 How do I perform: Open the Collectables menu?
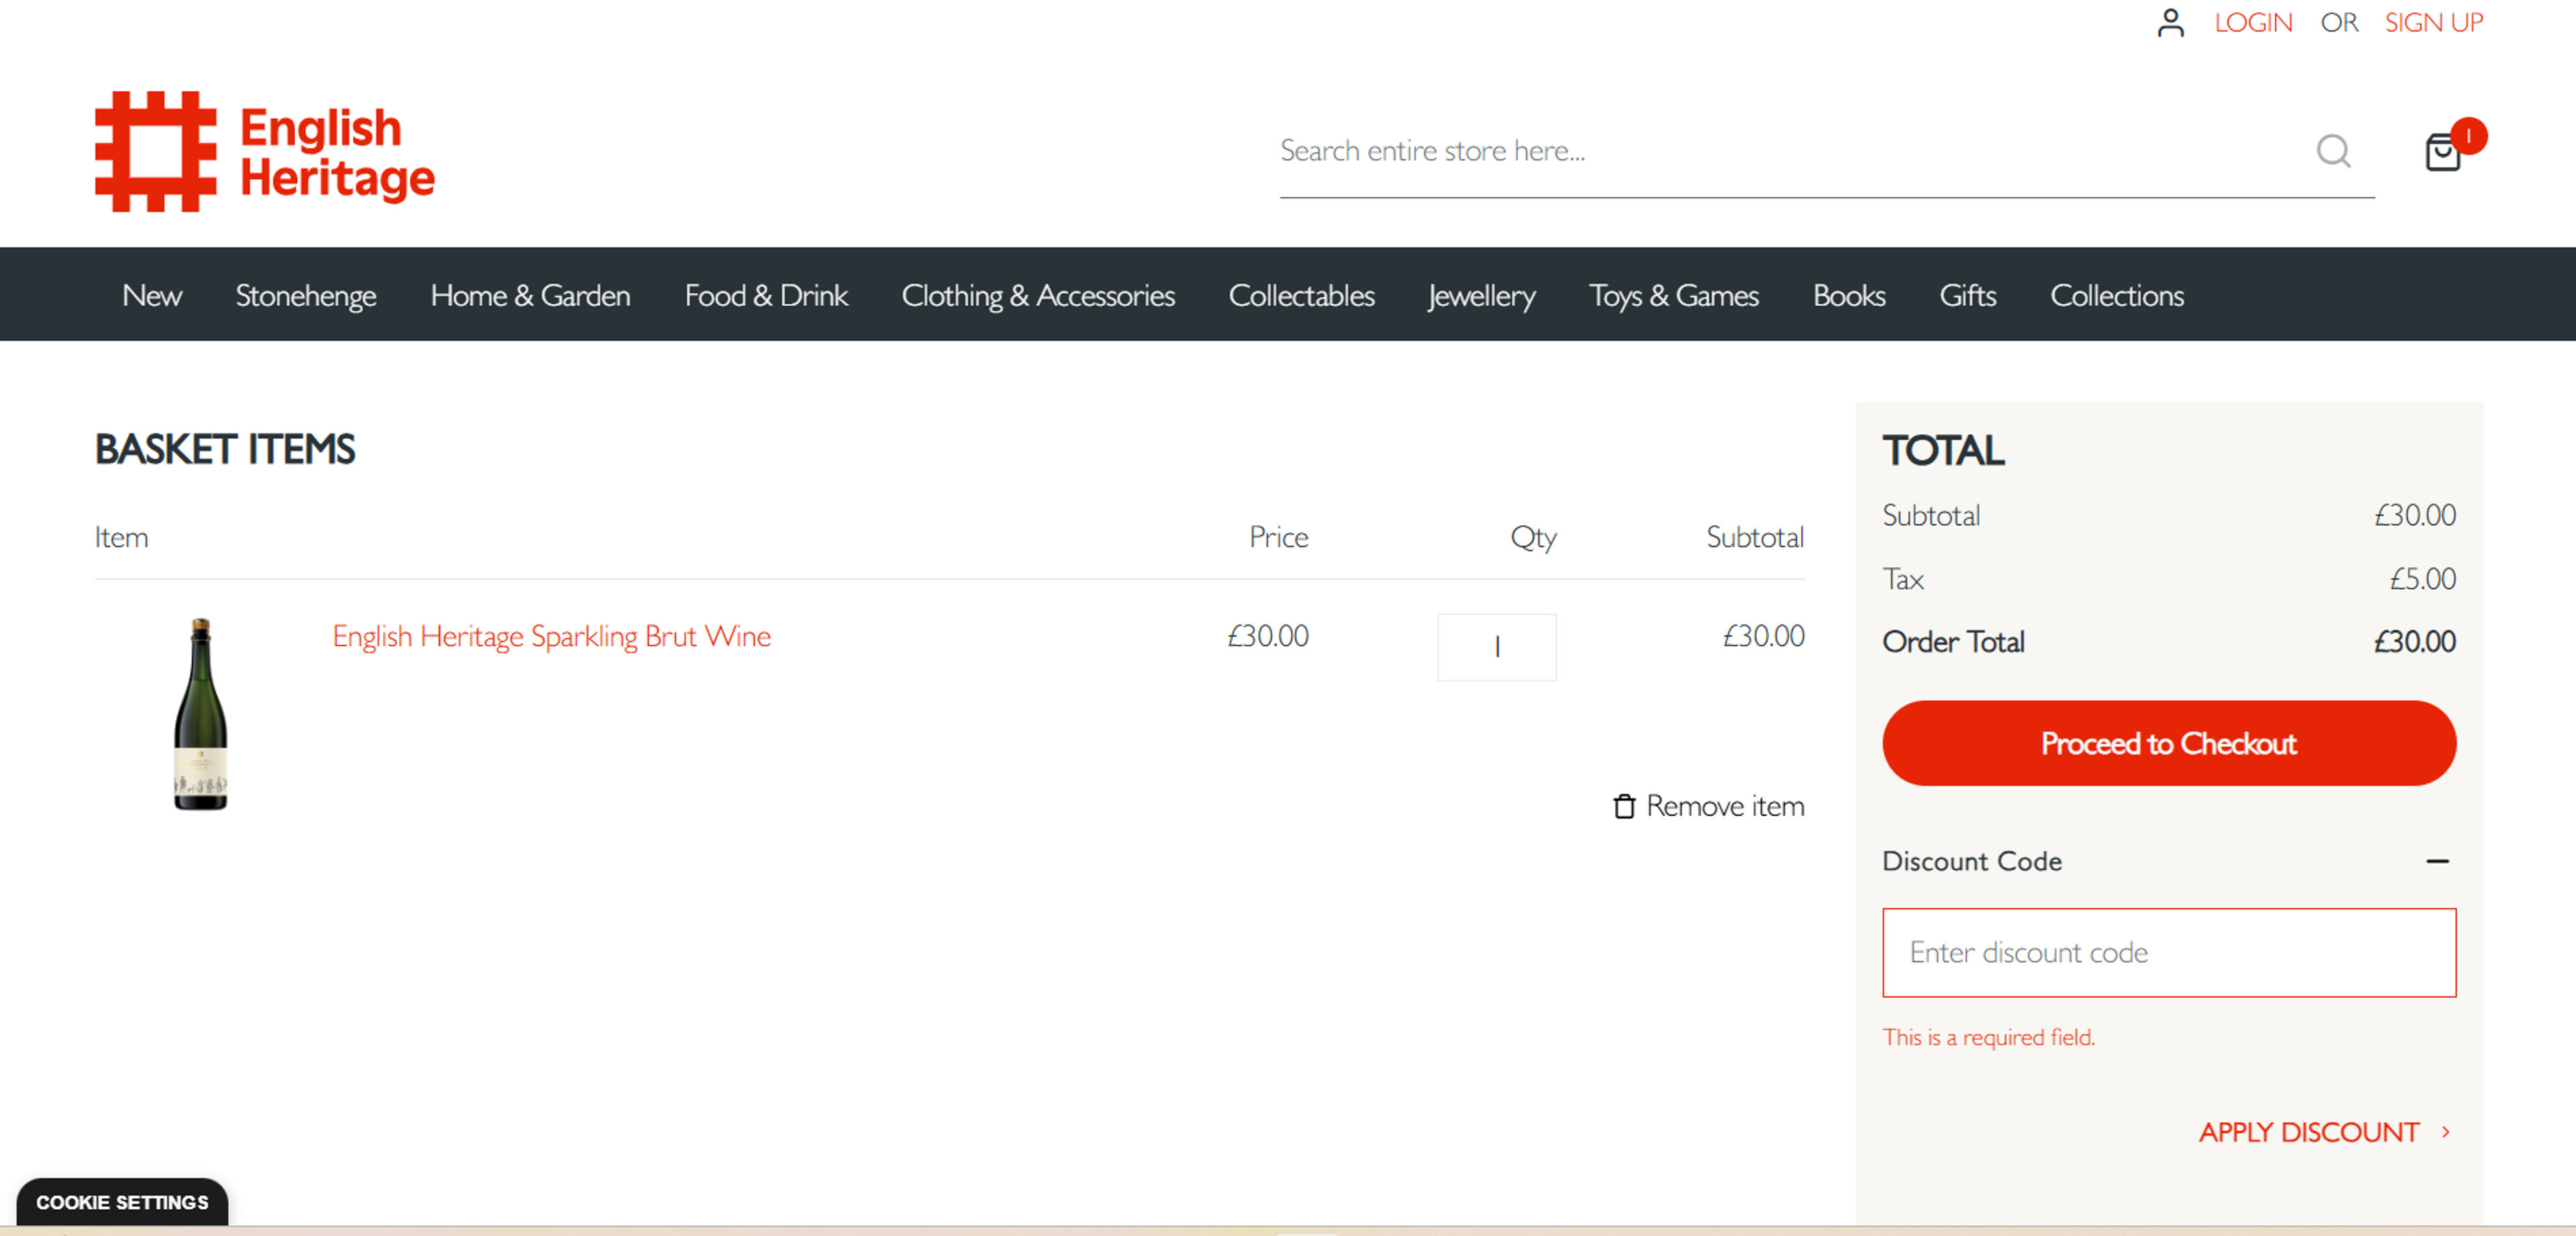click(x=1301, y=295)
